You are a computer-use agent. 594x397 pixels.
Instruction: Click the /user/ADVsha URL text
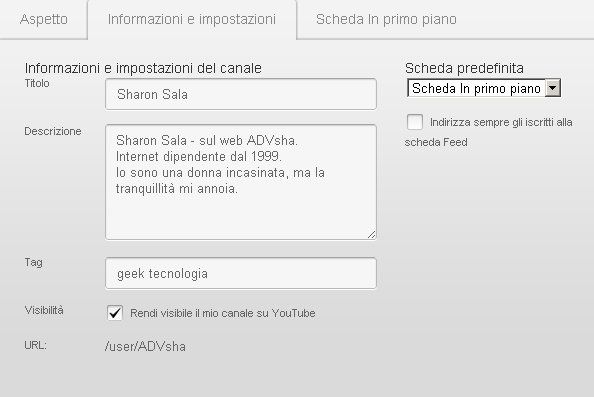(145, 347)
